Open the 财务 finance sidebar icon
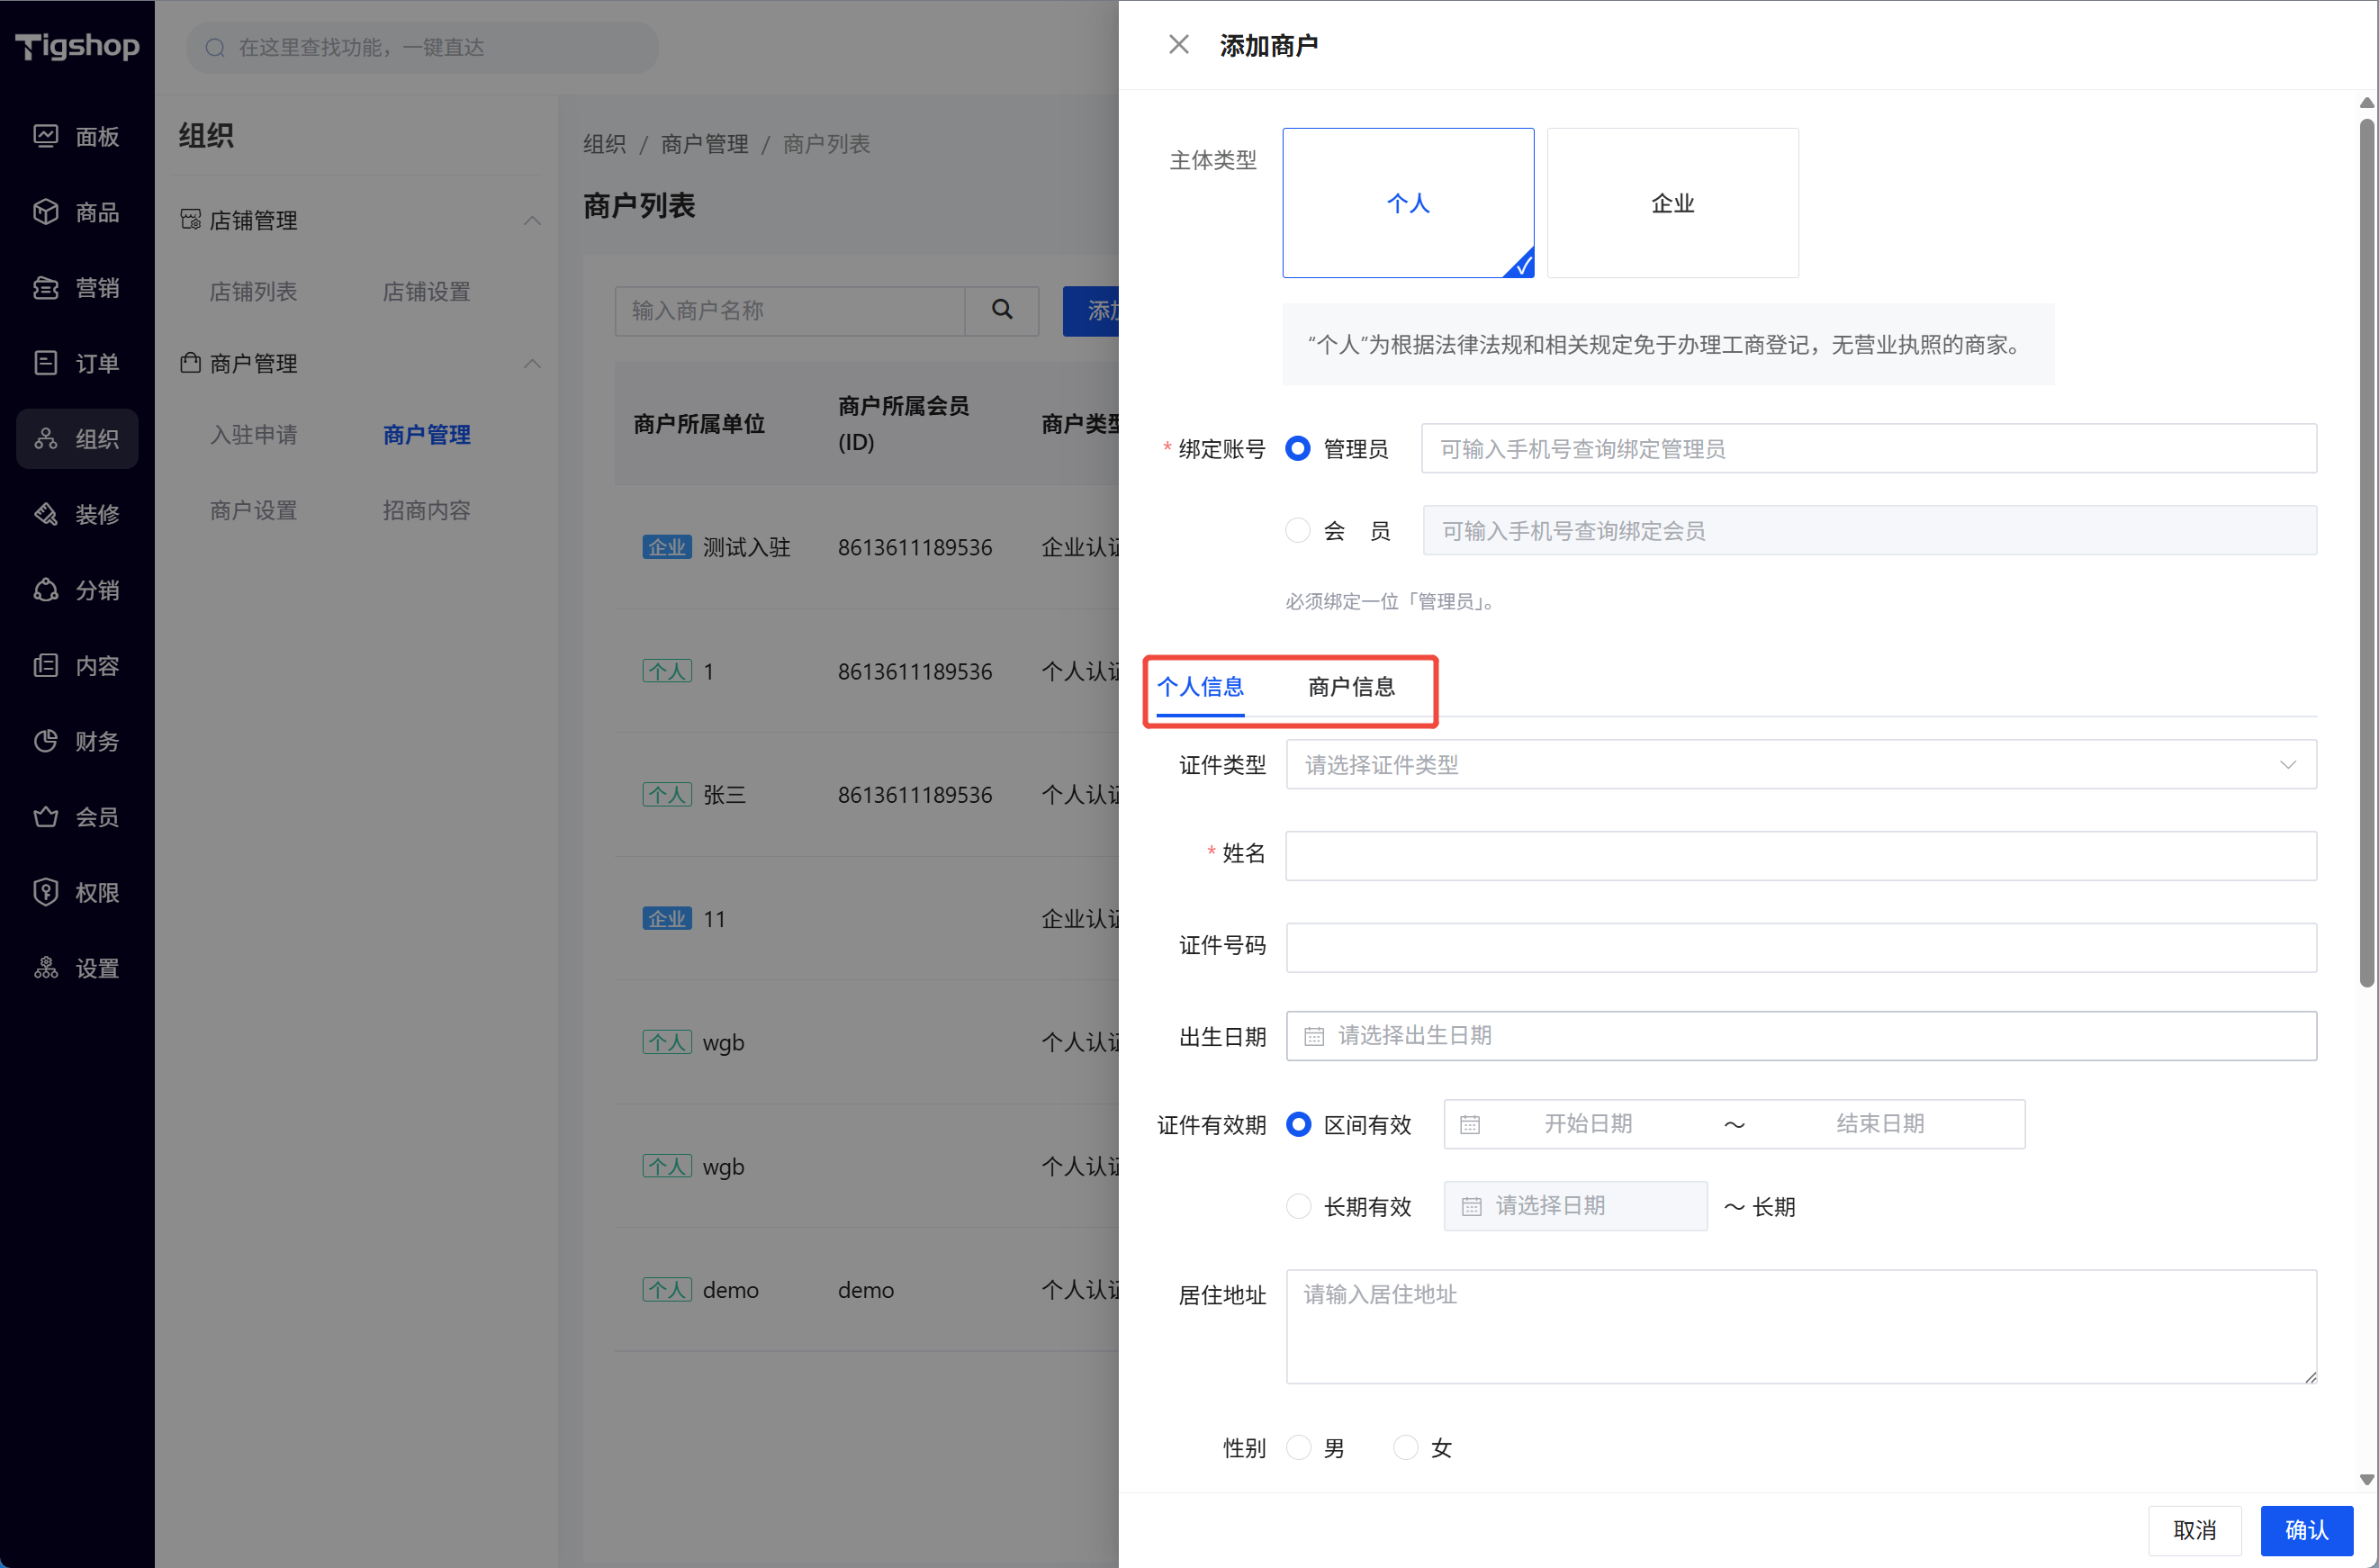The height and width of the screenshot is (1568, 2379). click(x=46, y=741)
